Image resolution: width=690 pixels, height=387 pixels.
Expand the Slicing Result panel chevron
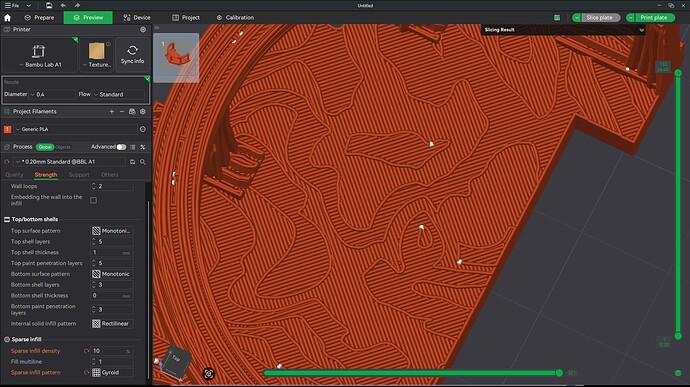(642, 30)
